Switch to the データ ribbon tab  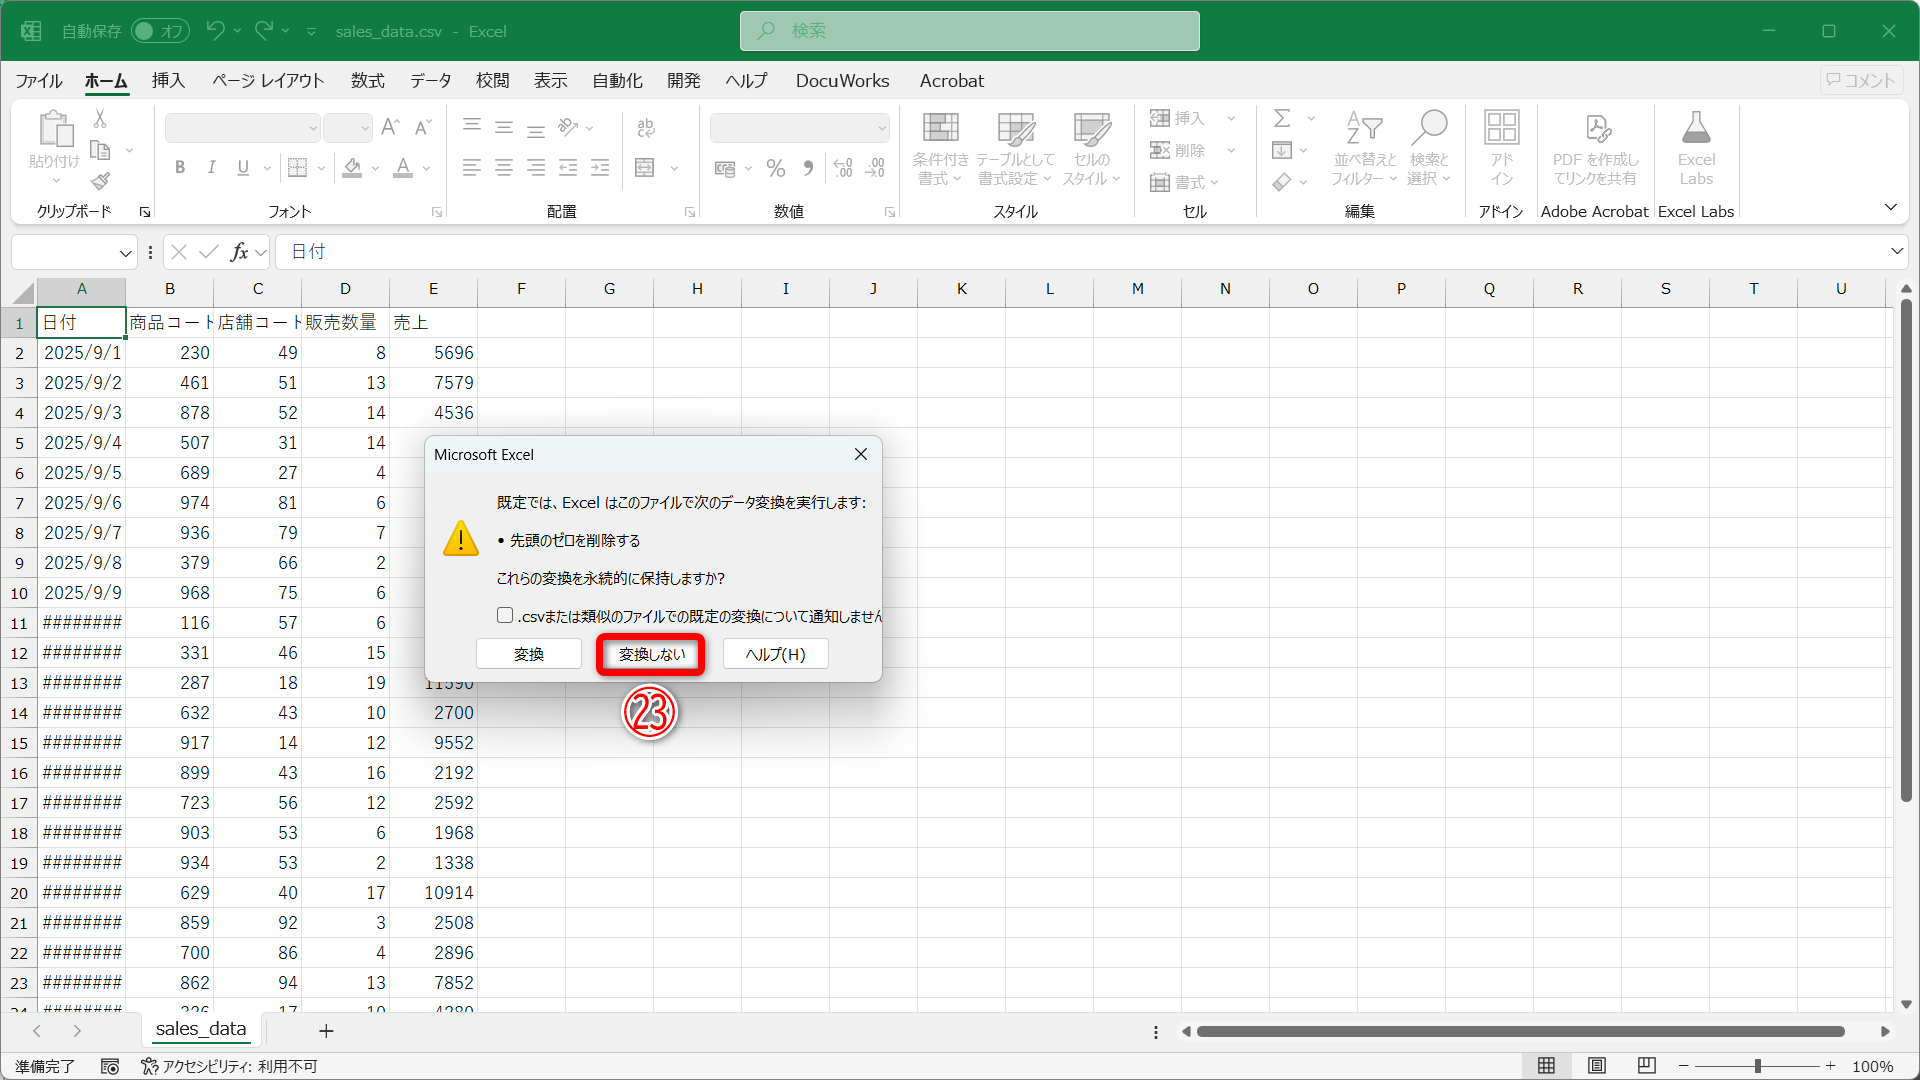429,81
